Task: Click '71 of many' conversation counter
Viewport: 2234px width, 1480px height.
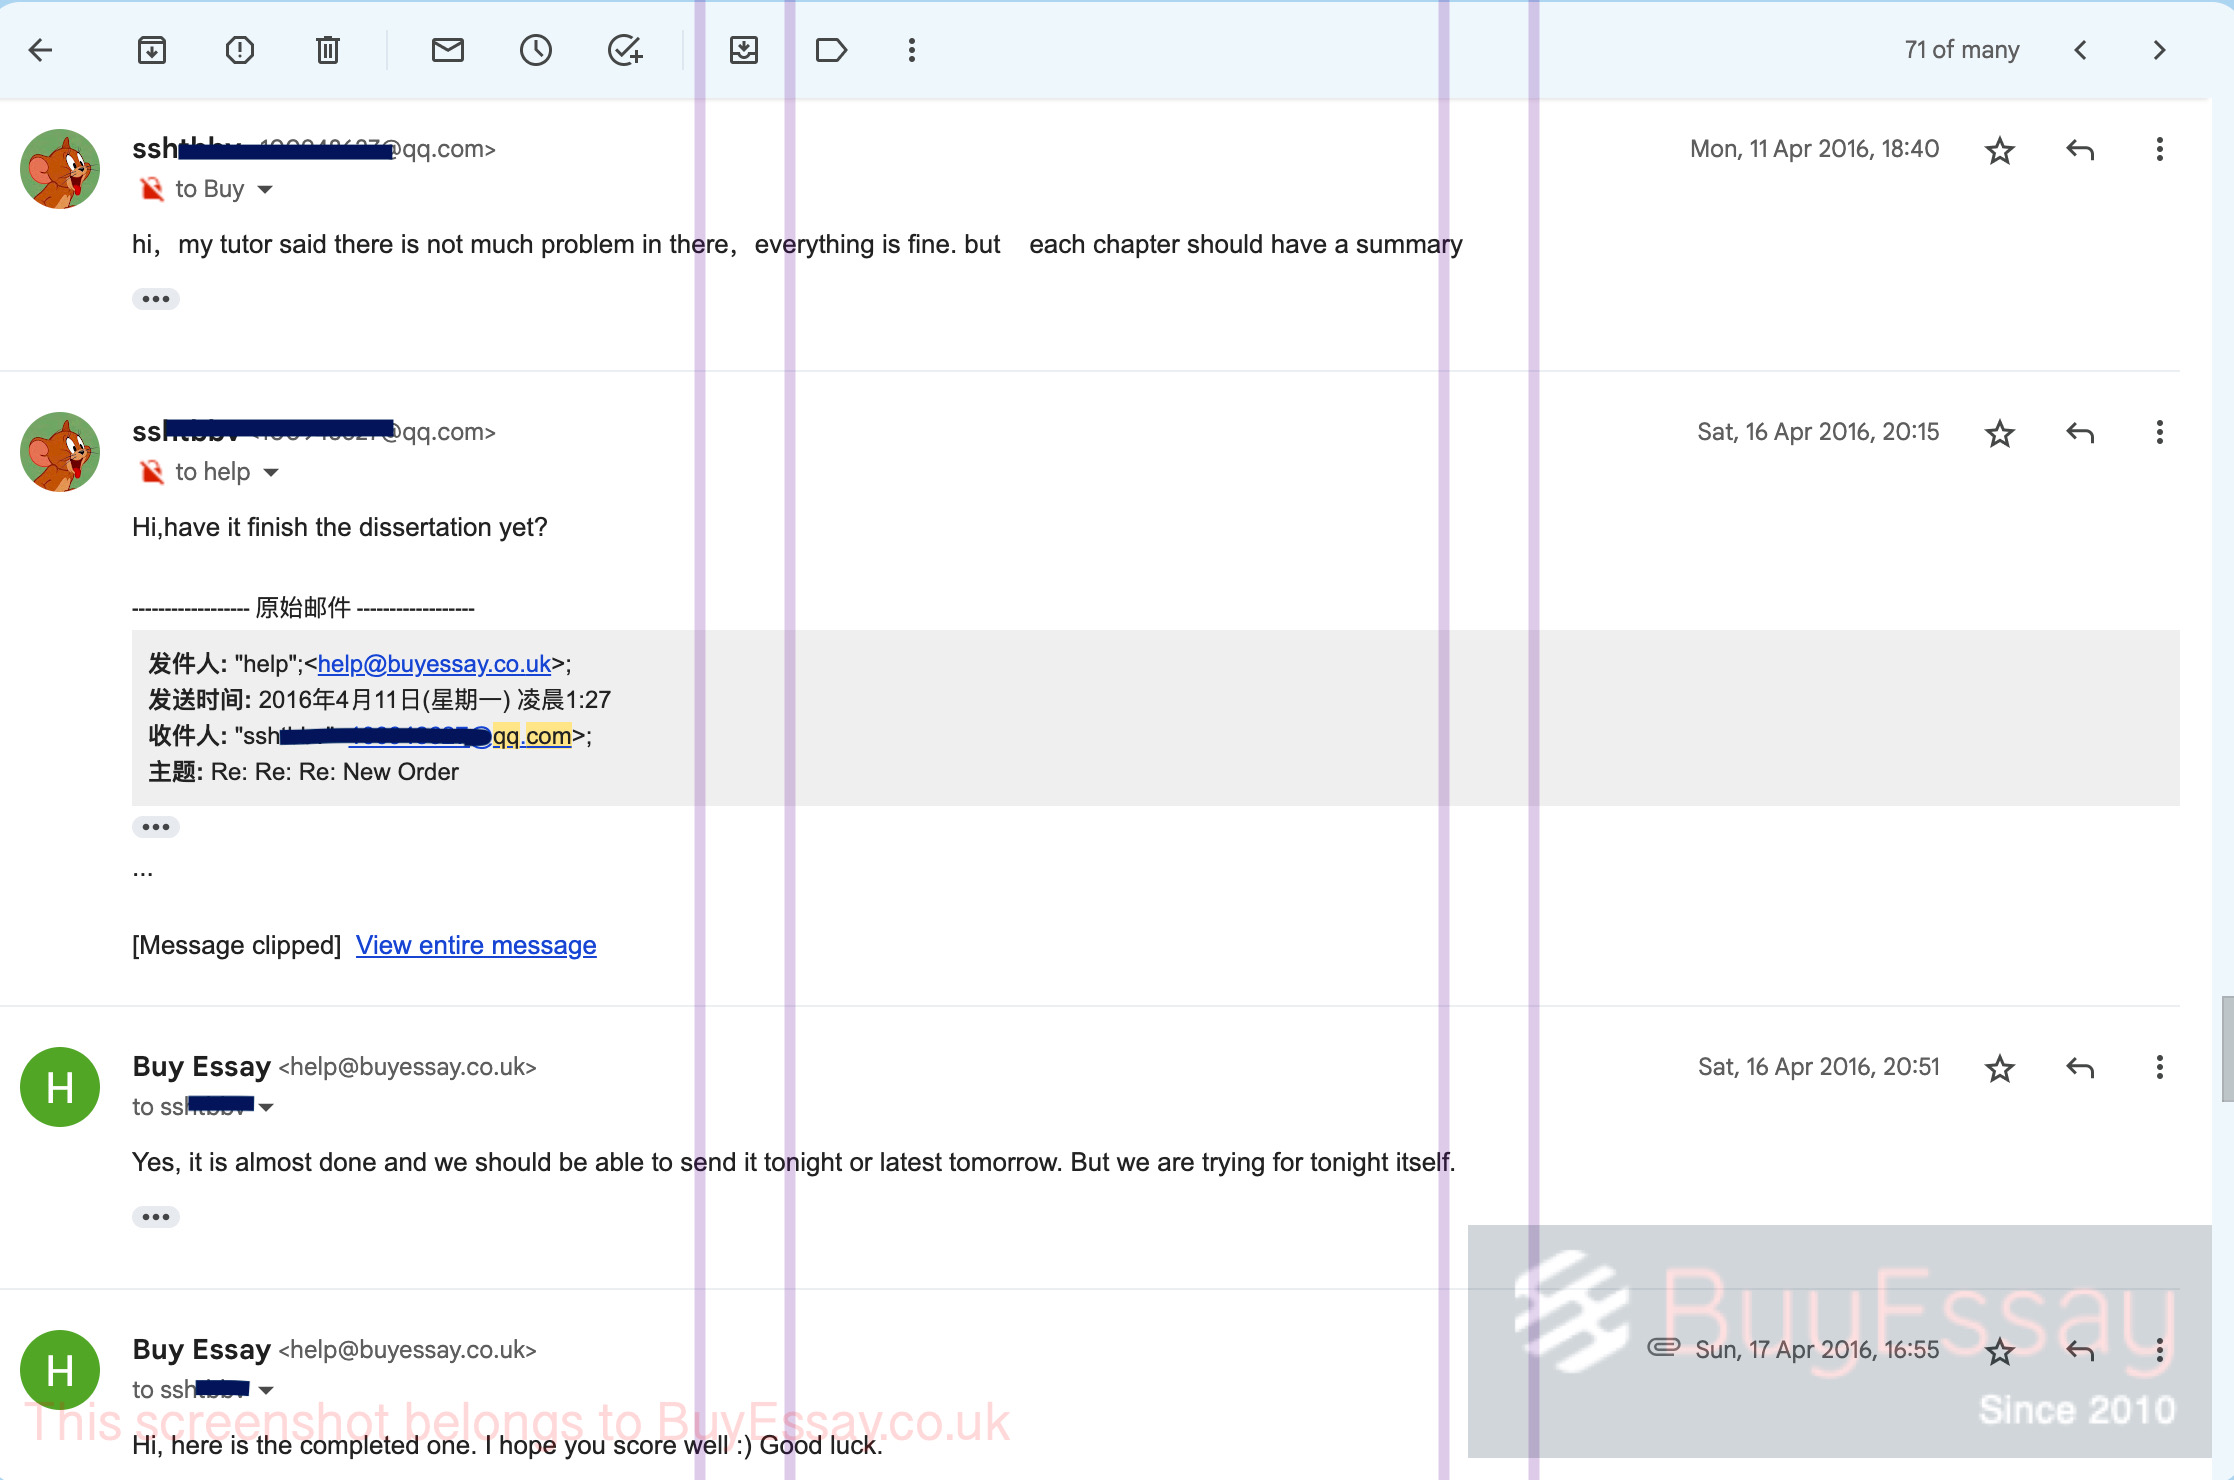Action: pyautogui.click(x=1962, y=50)
